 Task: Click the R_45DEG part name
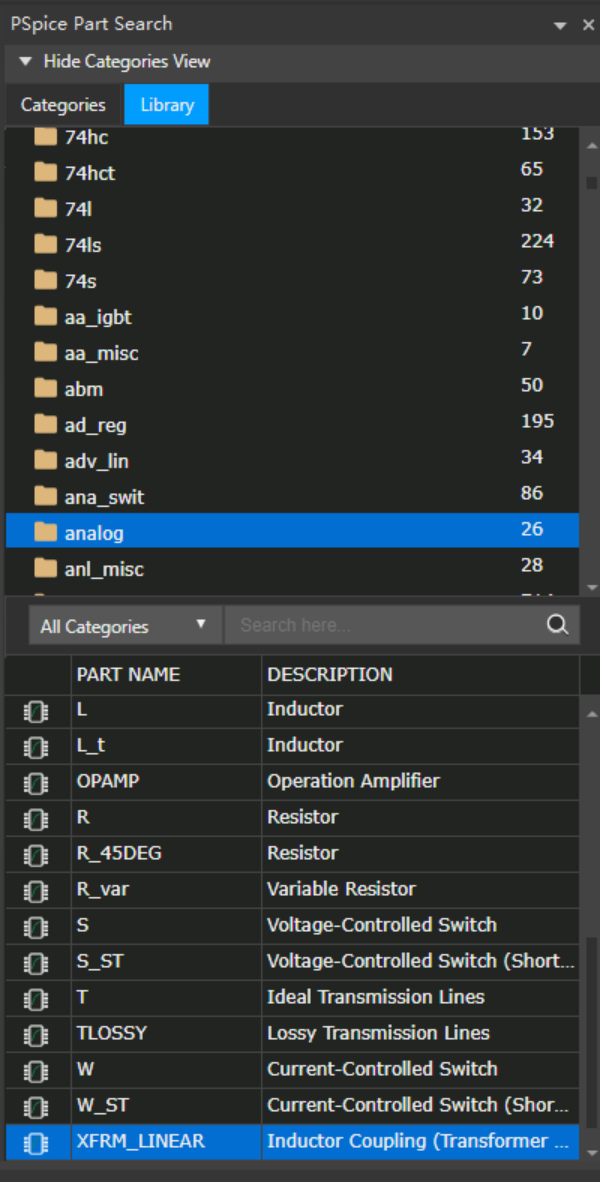pos(119,853)
